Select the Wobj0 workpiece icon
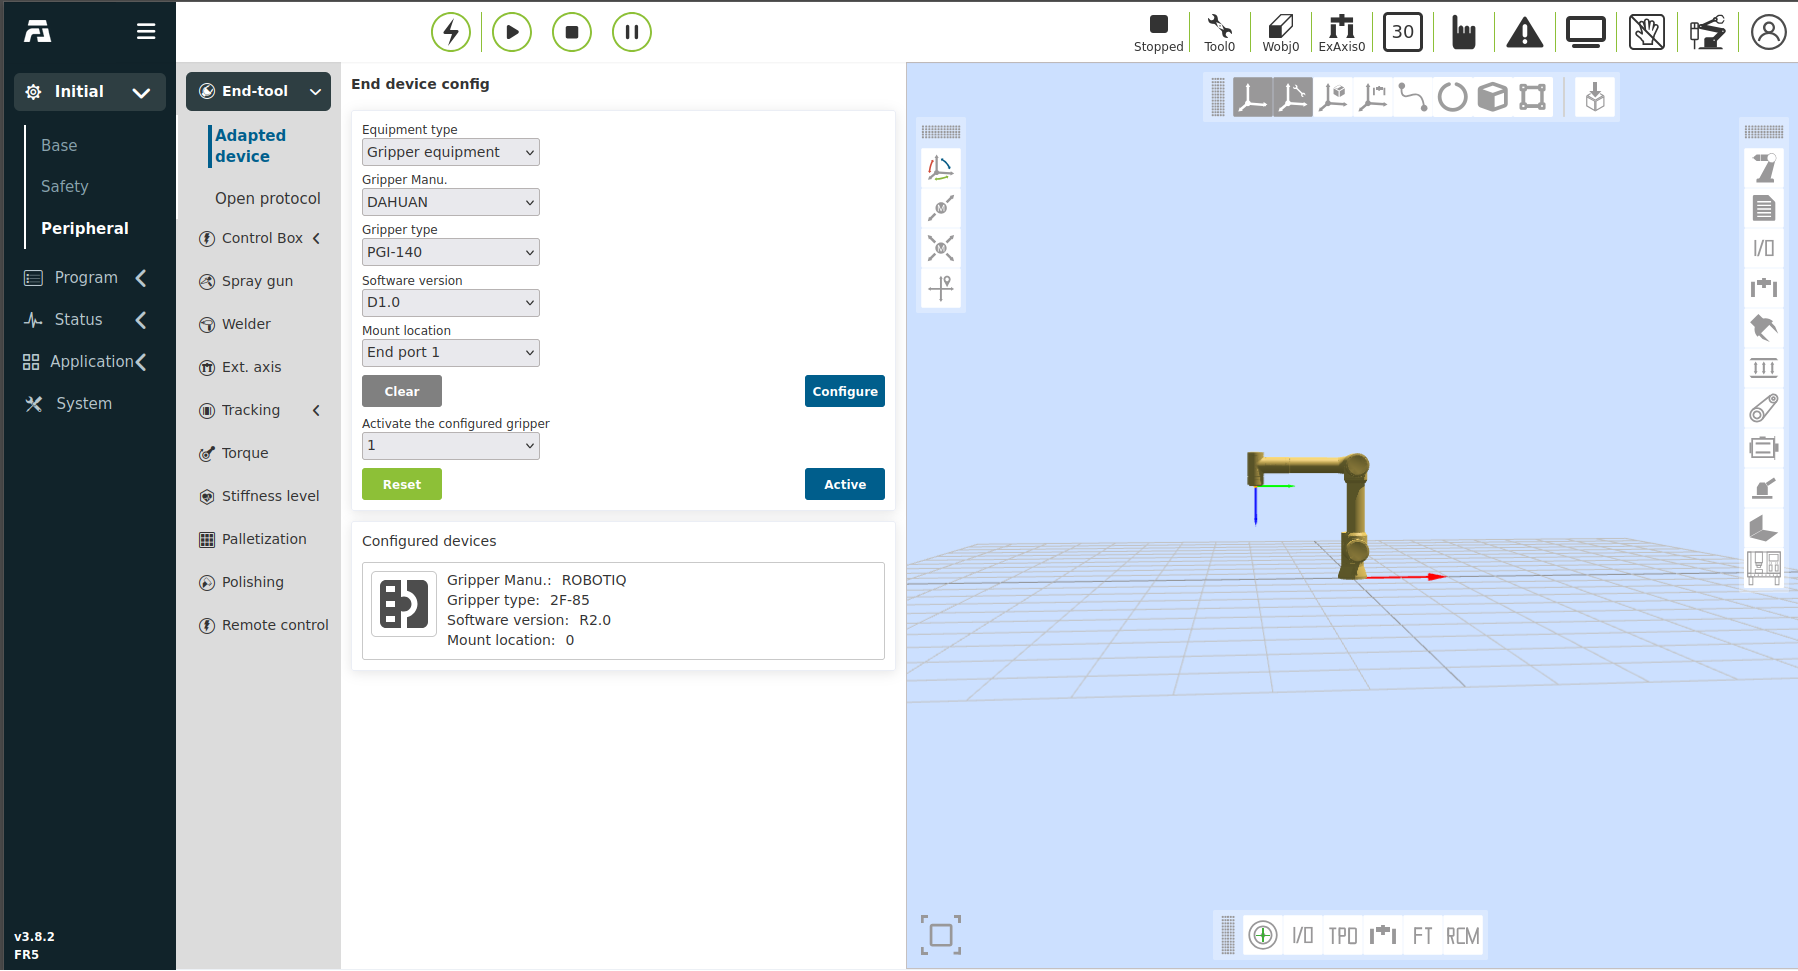This screenshot has height=971, width=1798. (1280, 33)
